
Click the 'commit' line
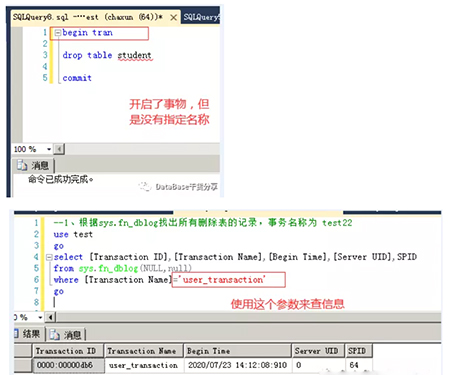[x=77, y=78]
